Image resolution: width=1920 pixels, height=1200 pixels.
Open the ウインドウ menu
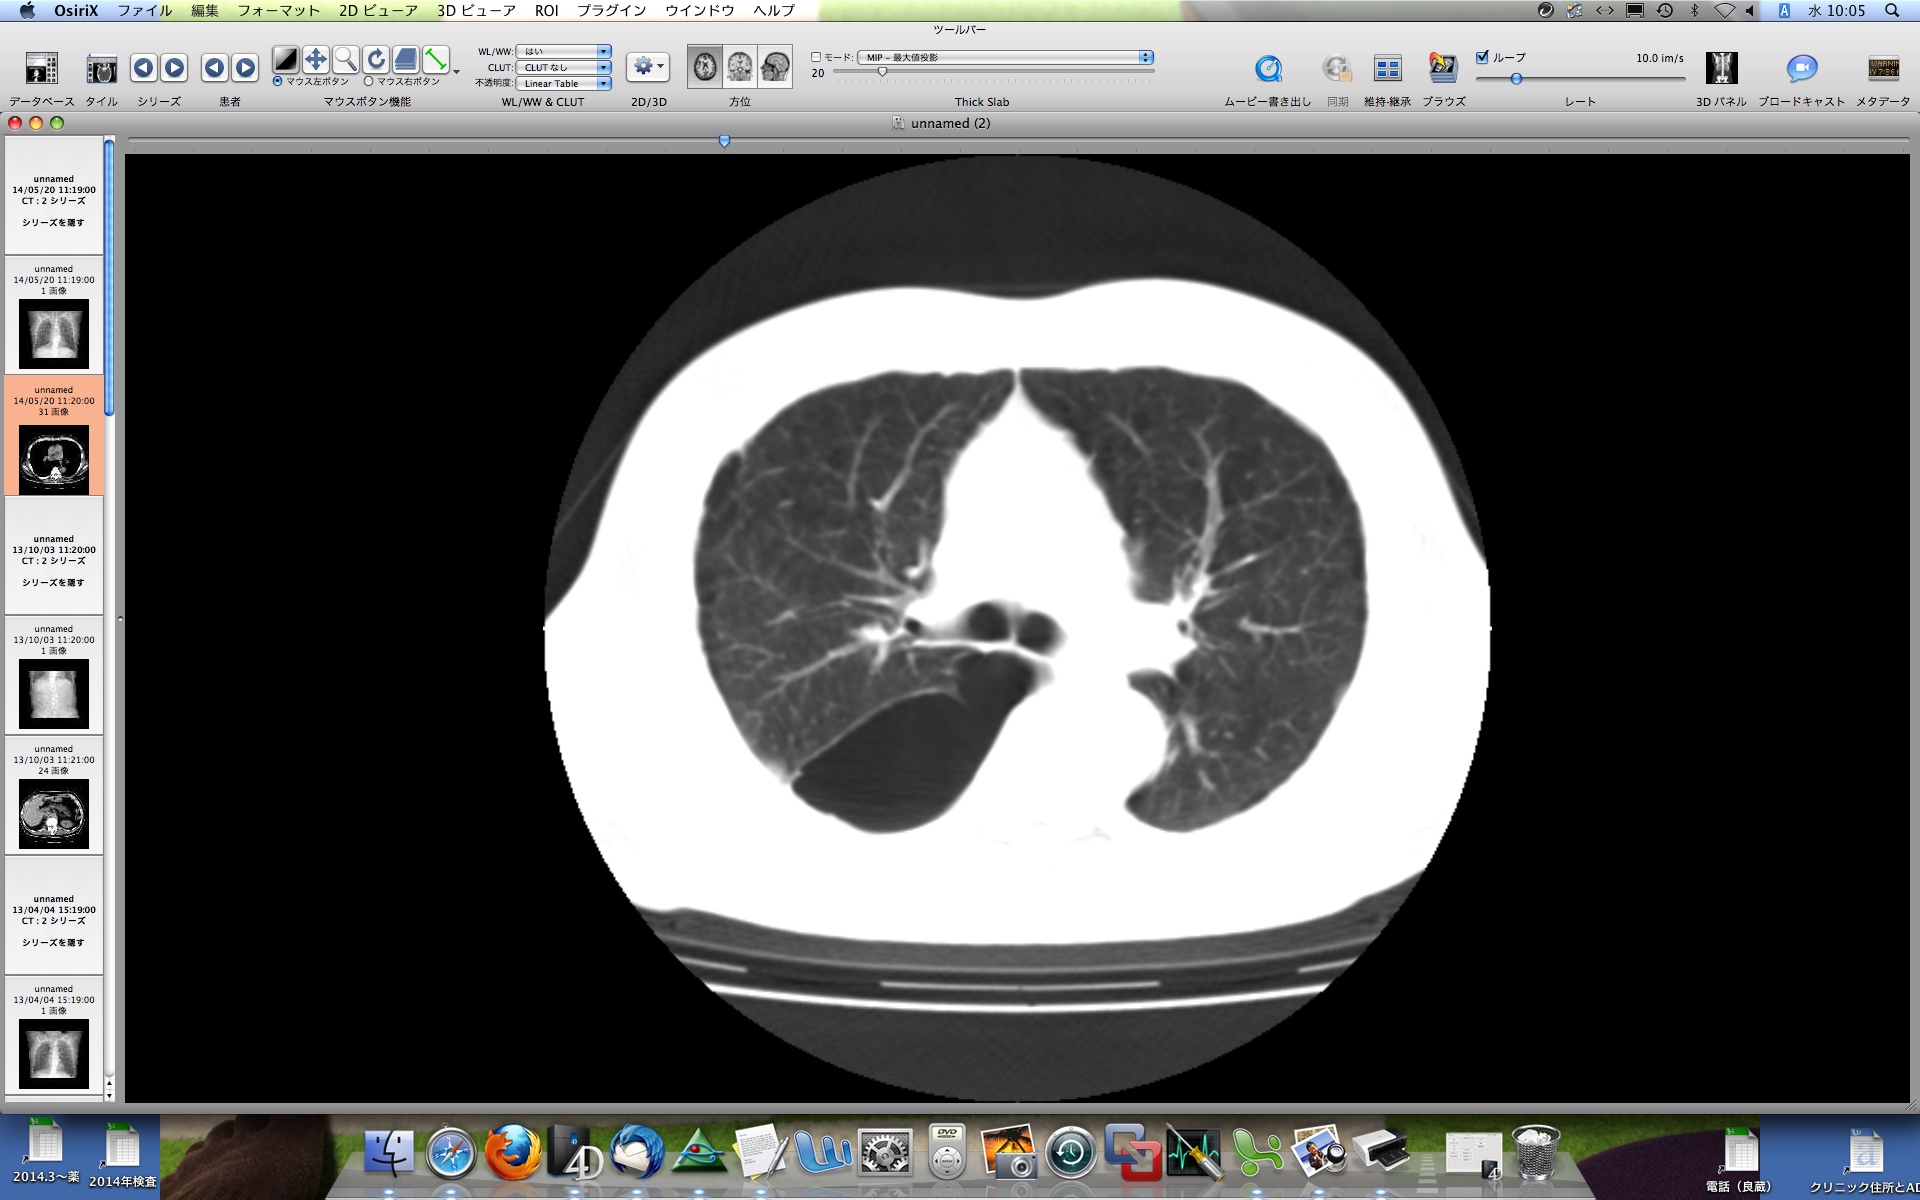click(700, 10)
